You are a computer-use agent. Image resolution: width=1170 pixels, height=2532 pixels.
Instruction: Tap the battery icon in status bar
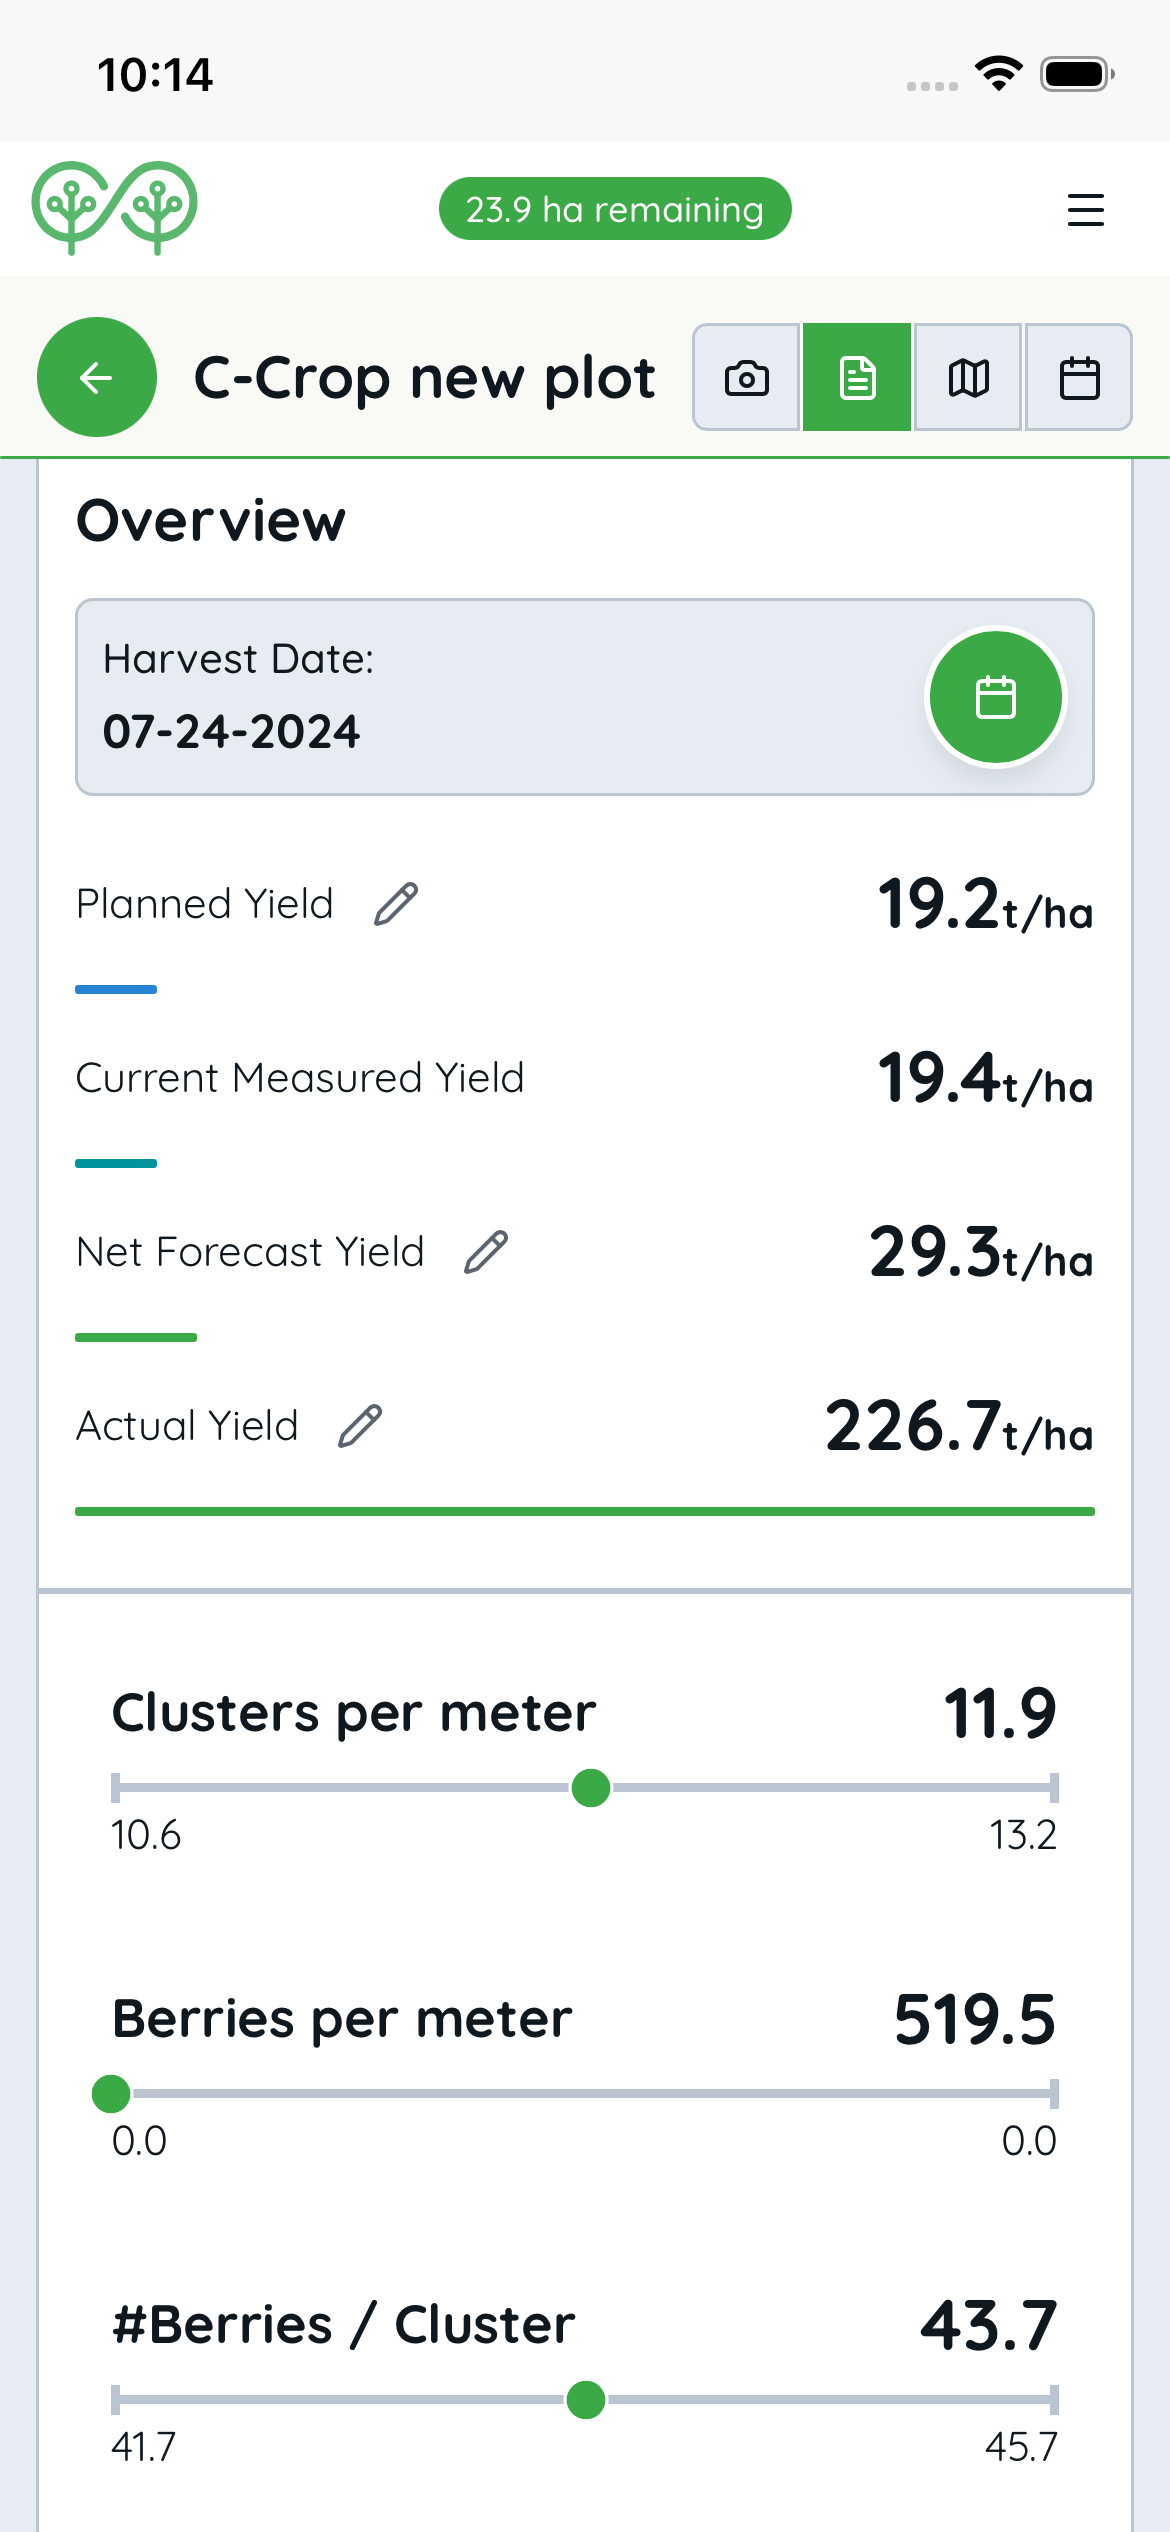[x=1078, y=74]
